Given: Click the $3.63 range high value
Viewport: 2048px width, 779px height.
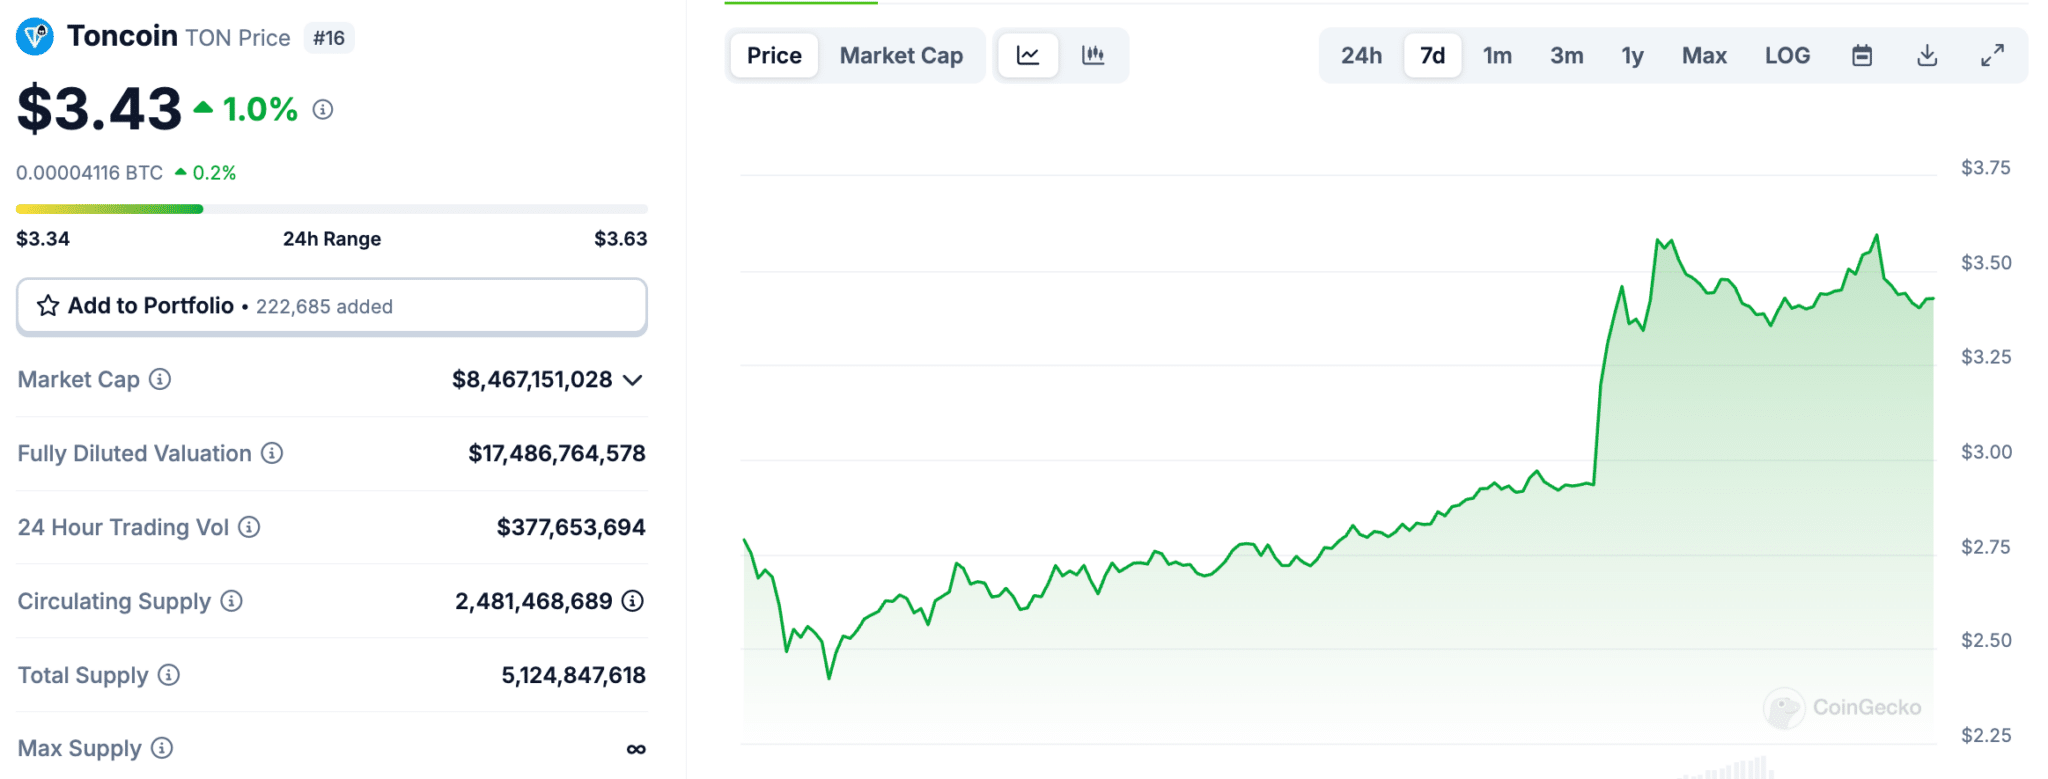Looking at the screenshot, I should click(620, 239).
